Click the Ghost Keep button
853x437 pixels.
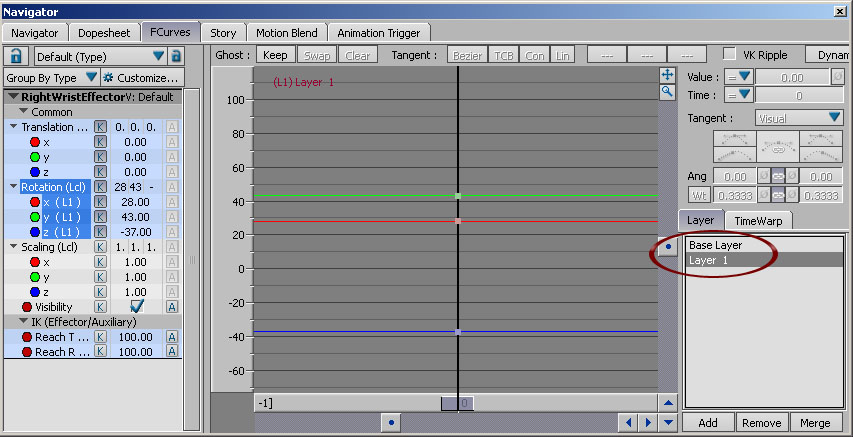point(275,55)
